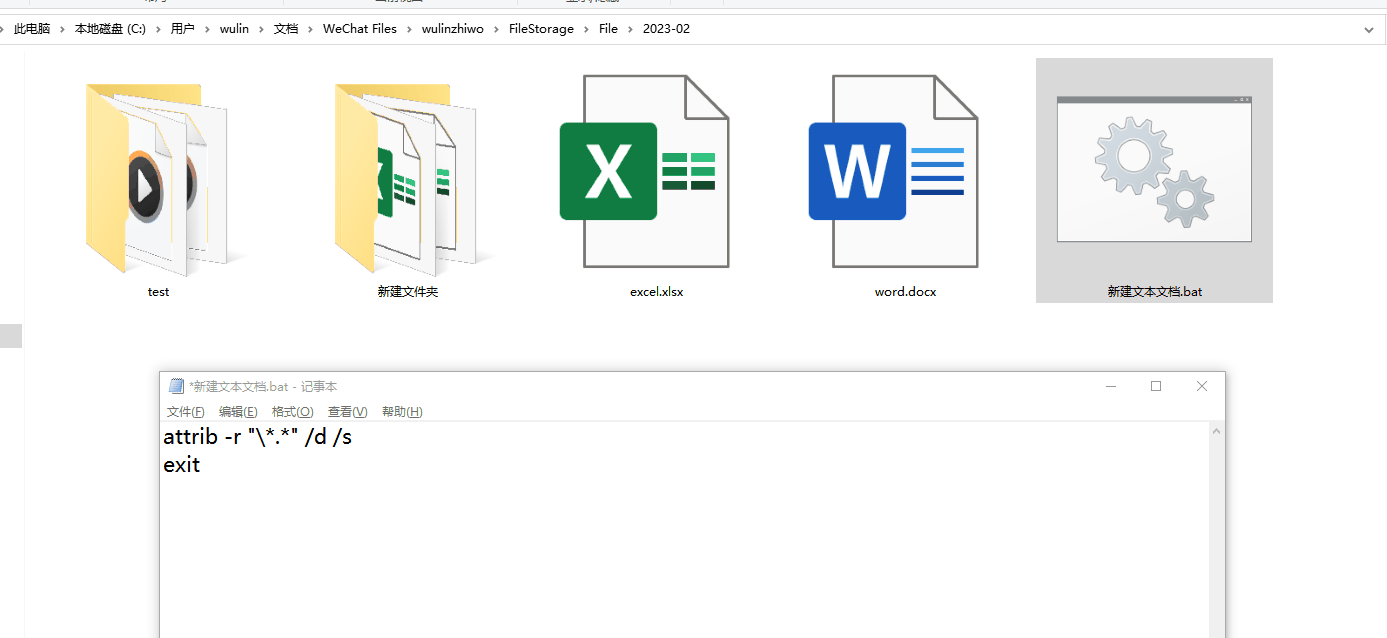
Task: Select the excel.xlsx file icon
Action: coord(644,171)
